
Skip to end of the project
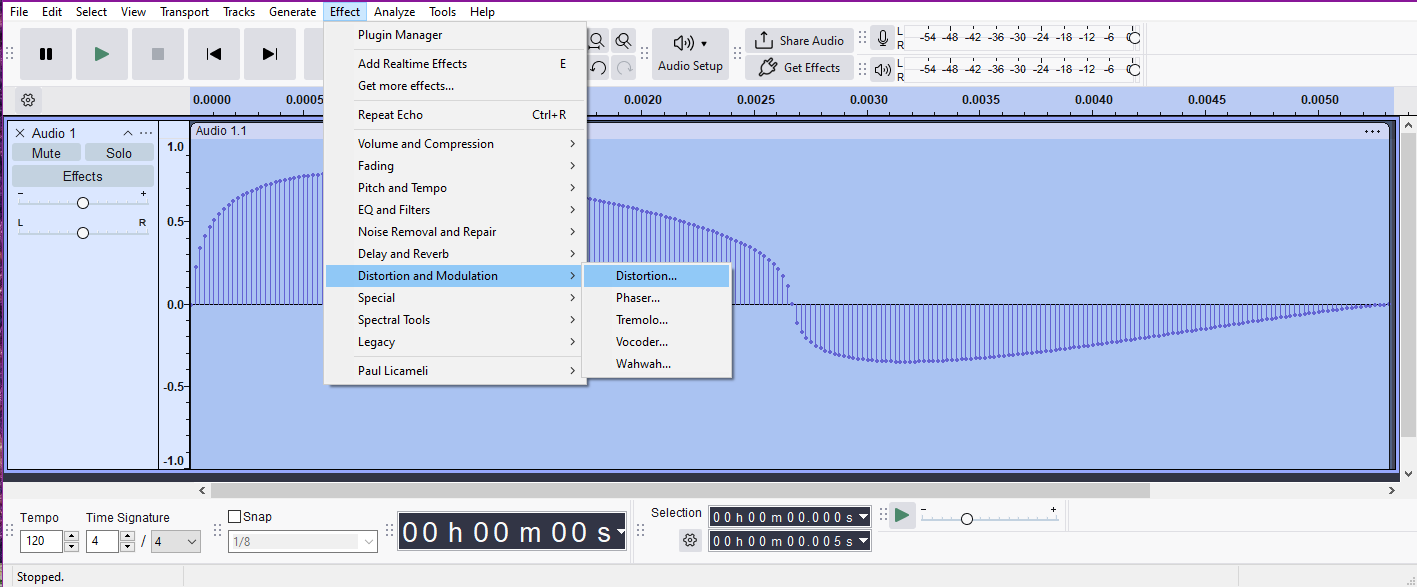[270, 54]
